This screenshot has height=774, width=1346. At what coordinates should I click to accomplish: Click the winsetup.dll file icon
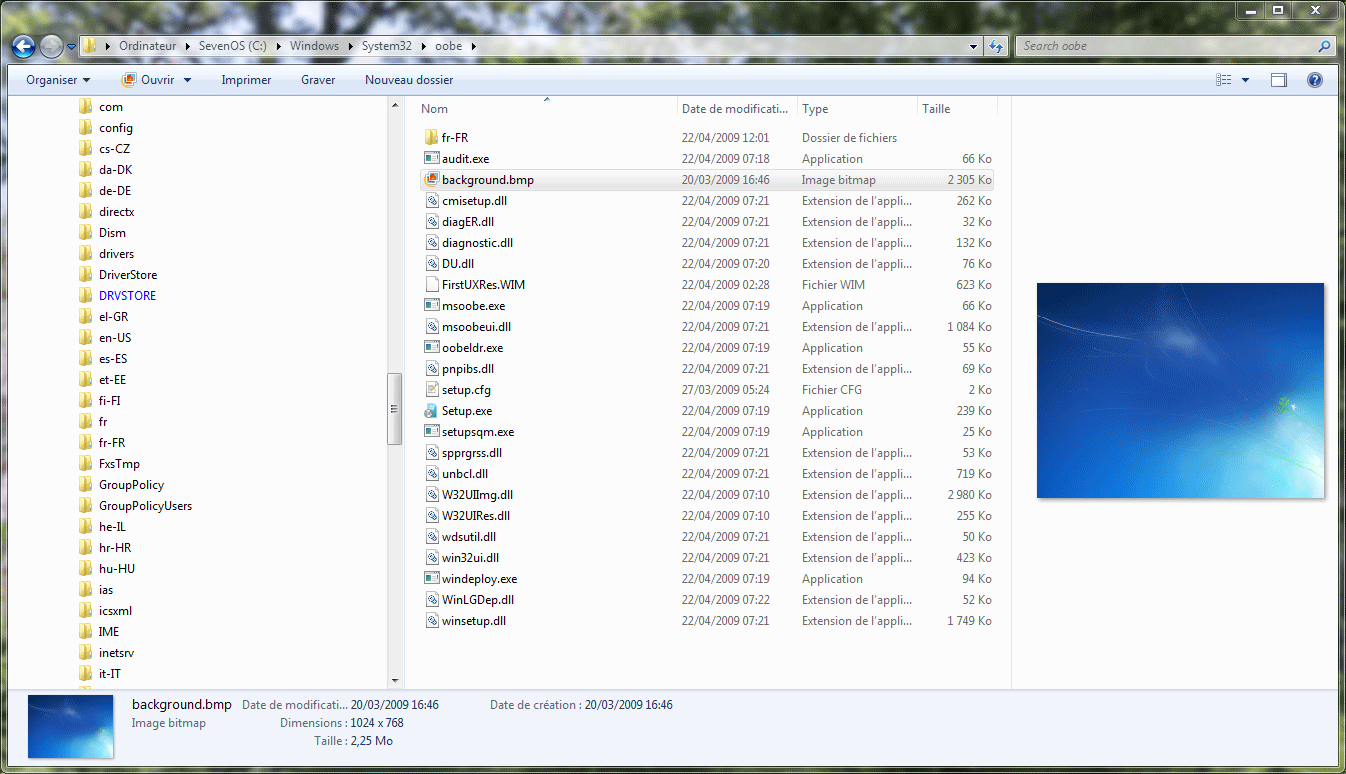(431, 621)
